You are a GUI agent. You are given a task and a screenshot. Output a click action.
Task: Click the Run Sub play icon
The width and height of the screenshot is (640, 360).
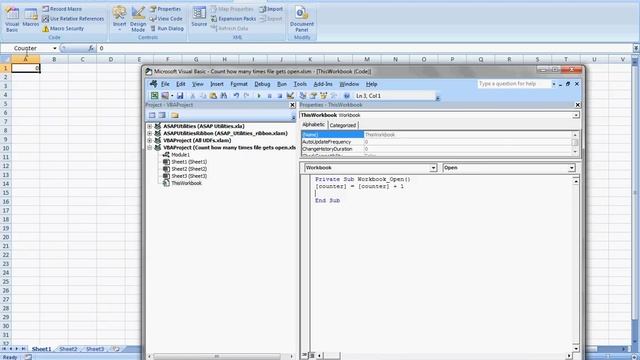259,96
